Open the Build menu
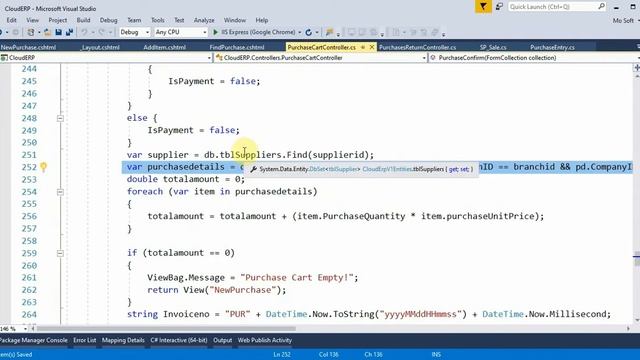This screenshot has height=360, width=640. coord(83,20)
